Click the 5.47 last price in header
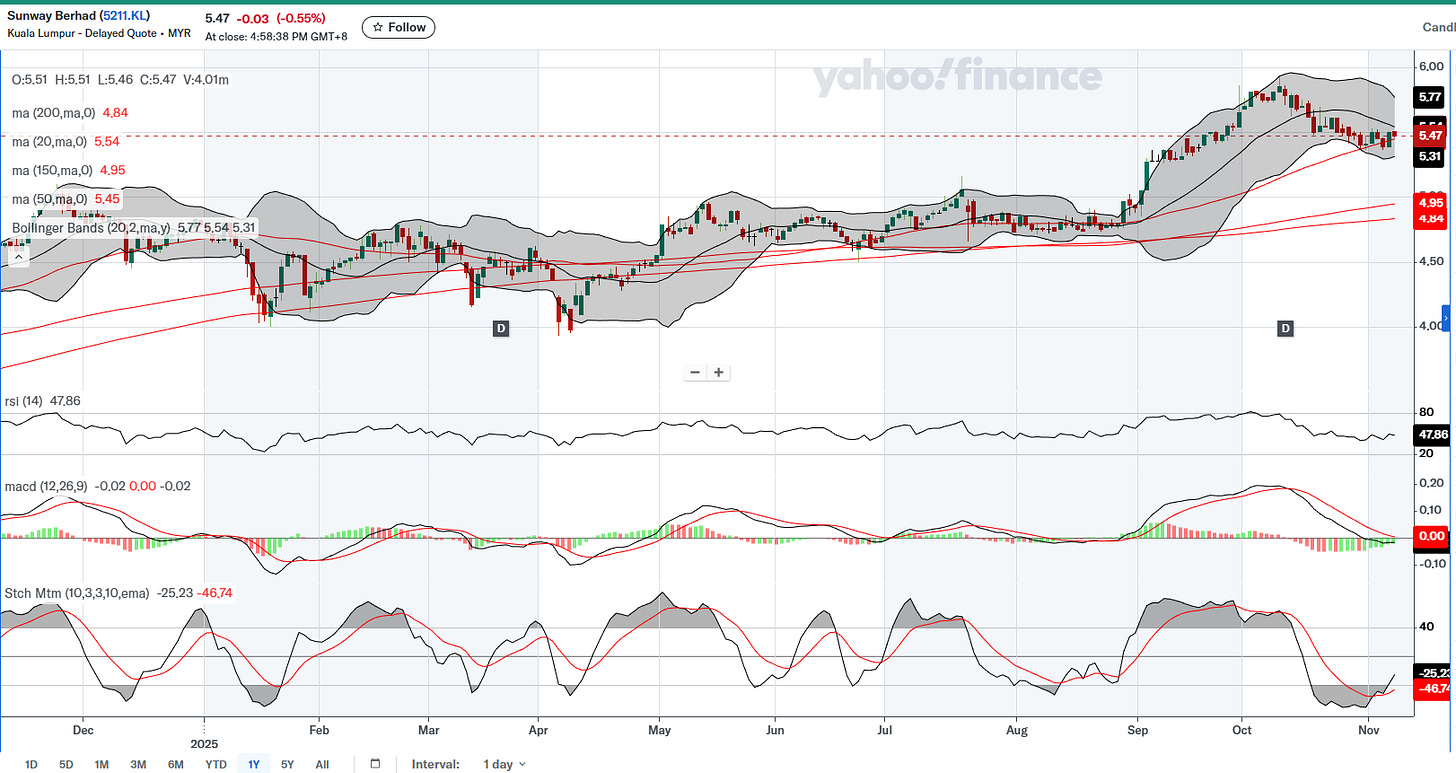This screenshot has width=1456, height=773. coord(218,18)
